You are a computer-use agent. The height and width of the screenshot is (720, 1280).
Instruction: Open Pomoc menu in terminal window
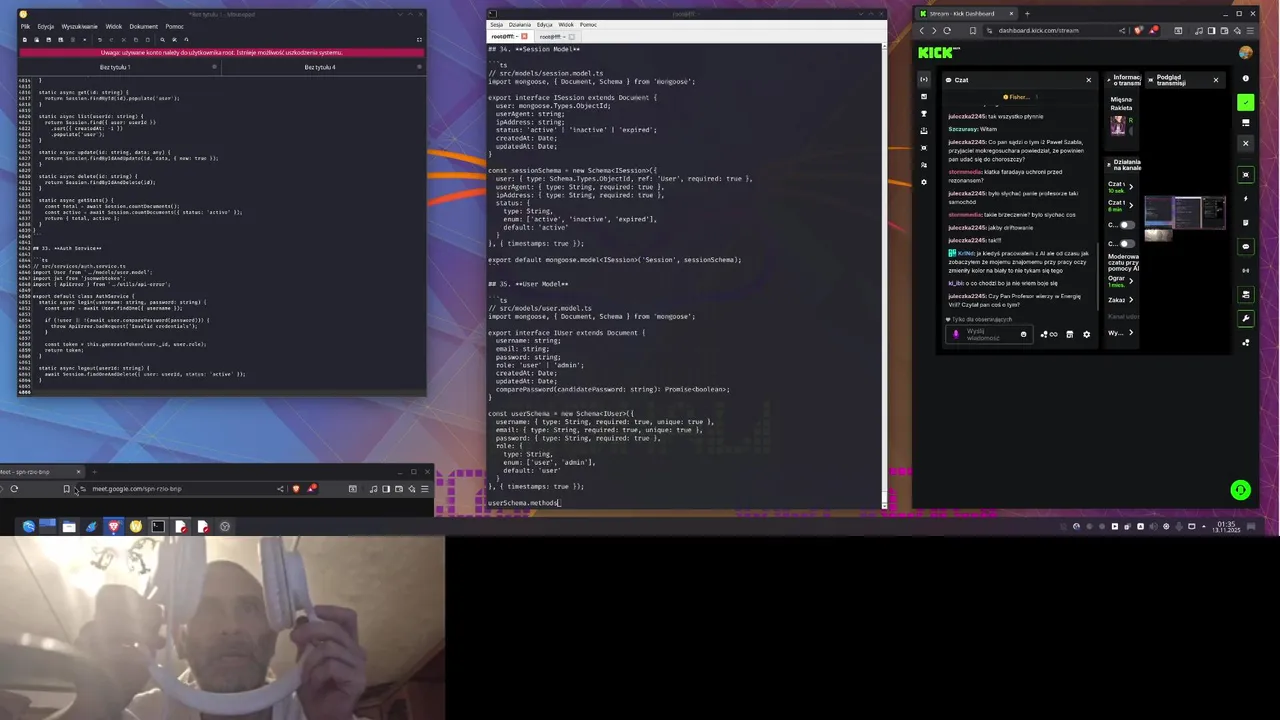click(588, 24)
